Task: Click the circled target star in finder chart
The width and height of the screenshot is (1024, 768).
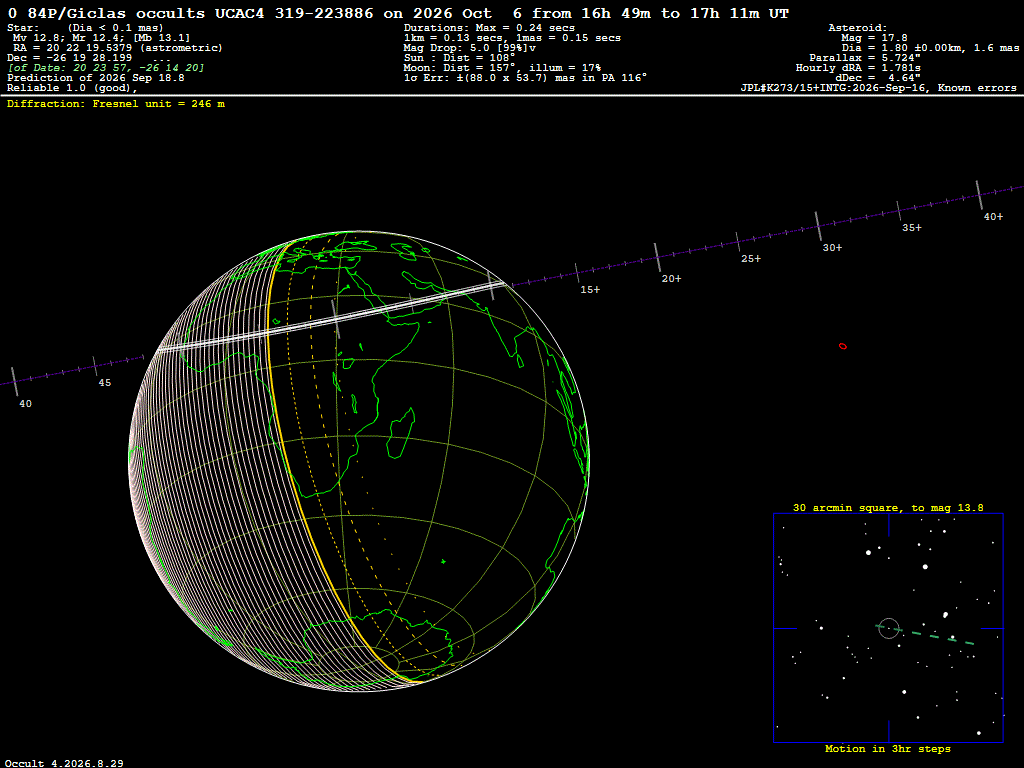Action: 889,628
